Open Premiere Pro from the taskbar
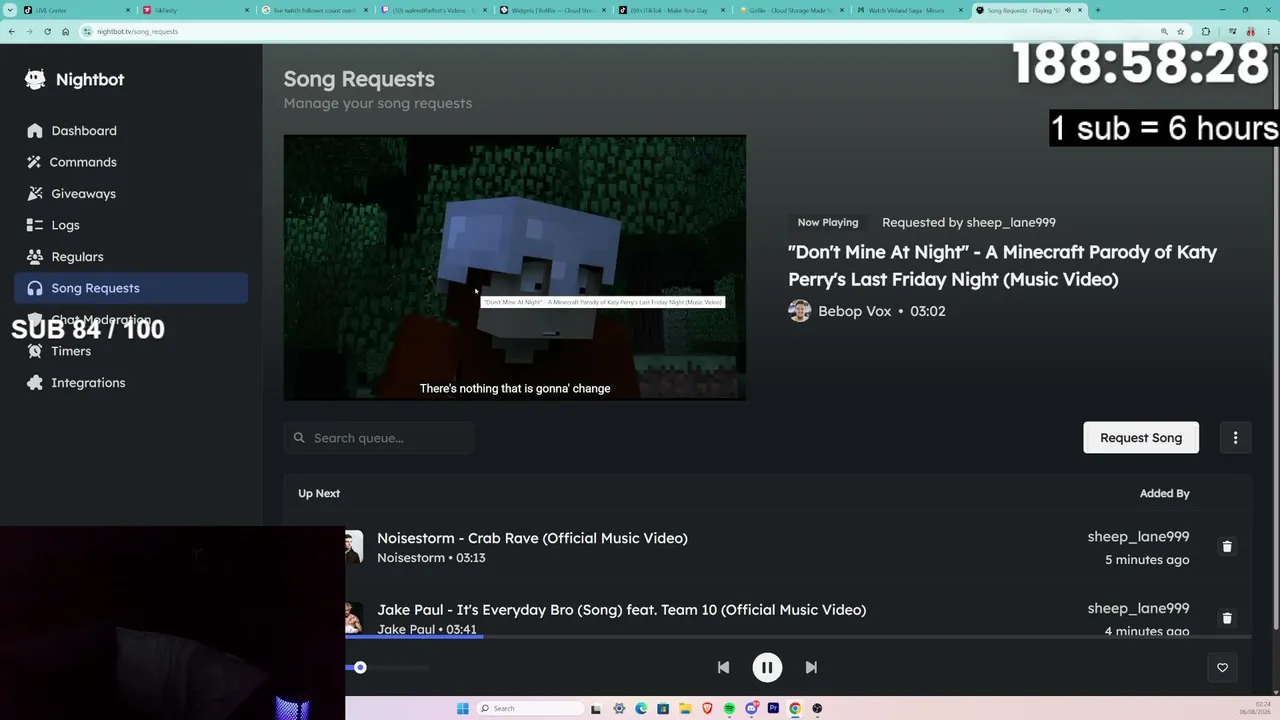1280x720 pixels. click(x=773, y=708)
